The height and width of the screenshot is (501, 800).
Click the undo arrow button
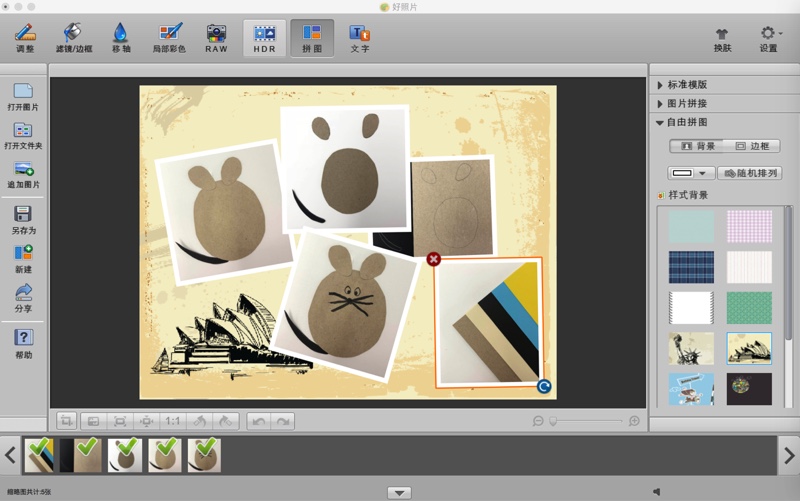pos(259,421)
